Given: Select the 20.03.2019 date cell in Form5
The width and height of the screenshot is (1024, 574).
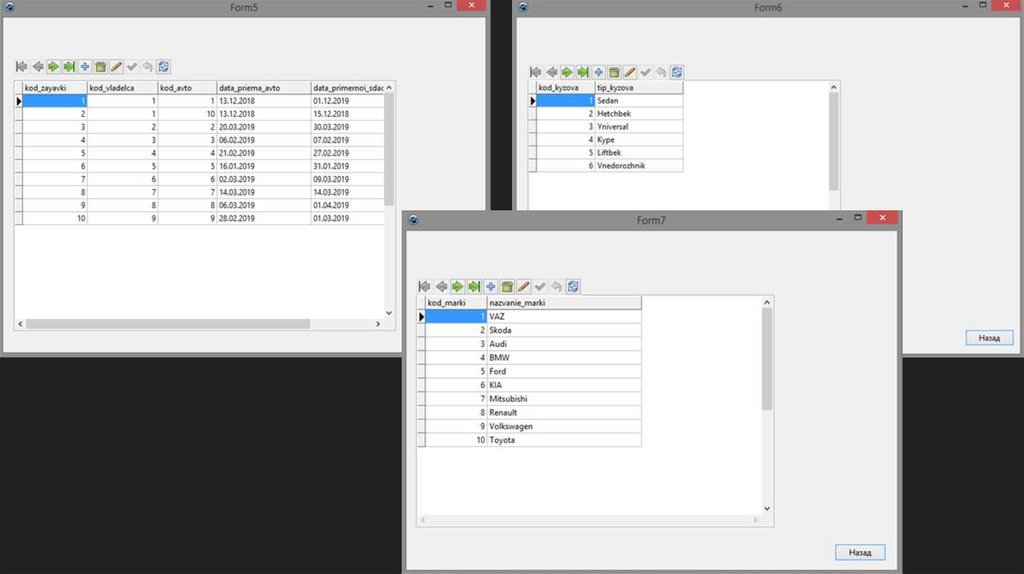Looking at the screenshot, I should click(263, 127).
